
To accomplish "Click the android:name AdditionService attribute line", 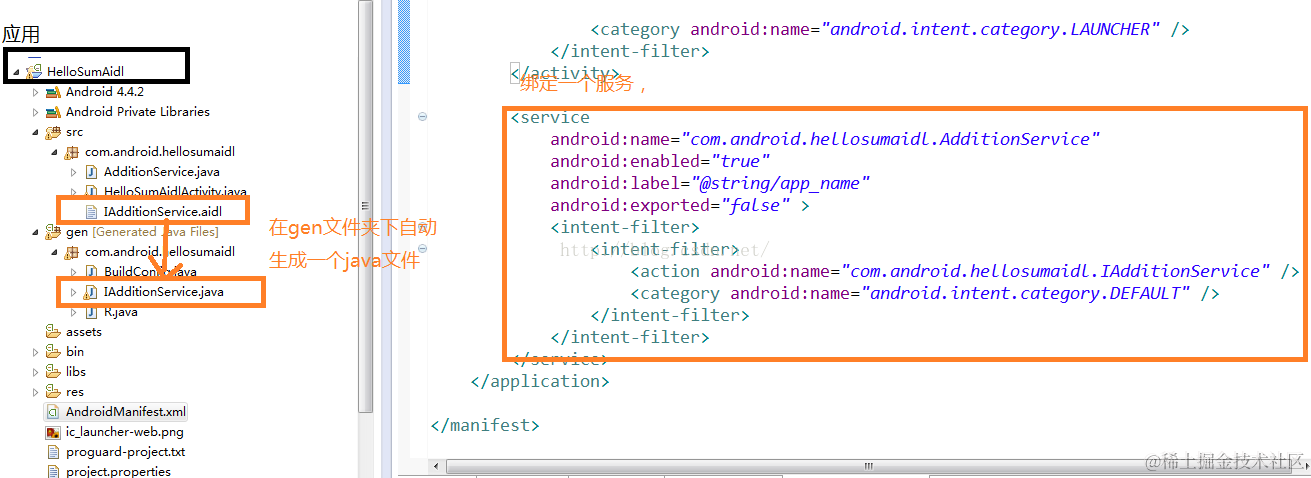I will point(825,139).
